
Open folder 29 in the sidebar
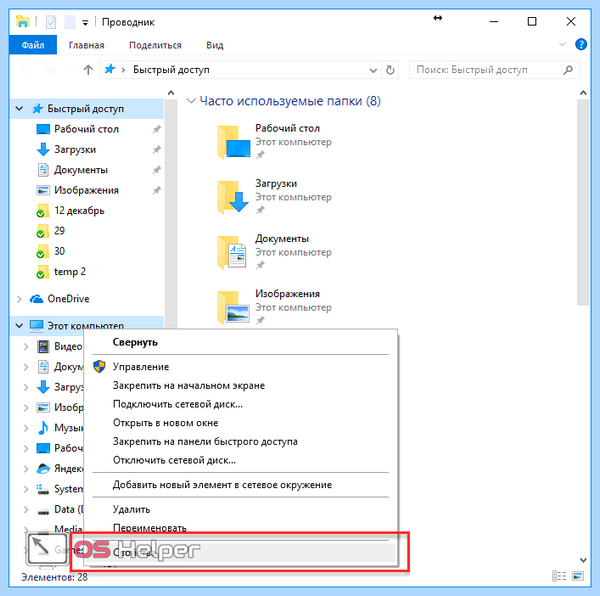pyautogui.click(x=59, y=231)
